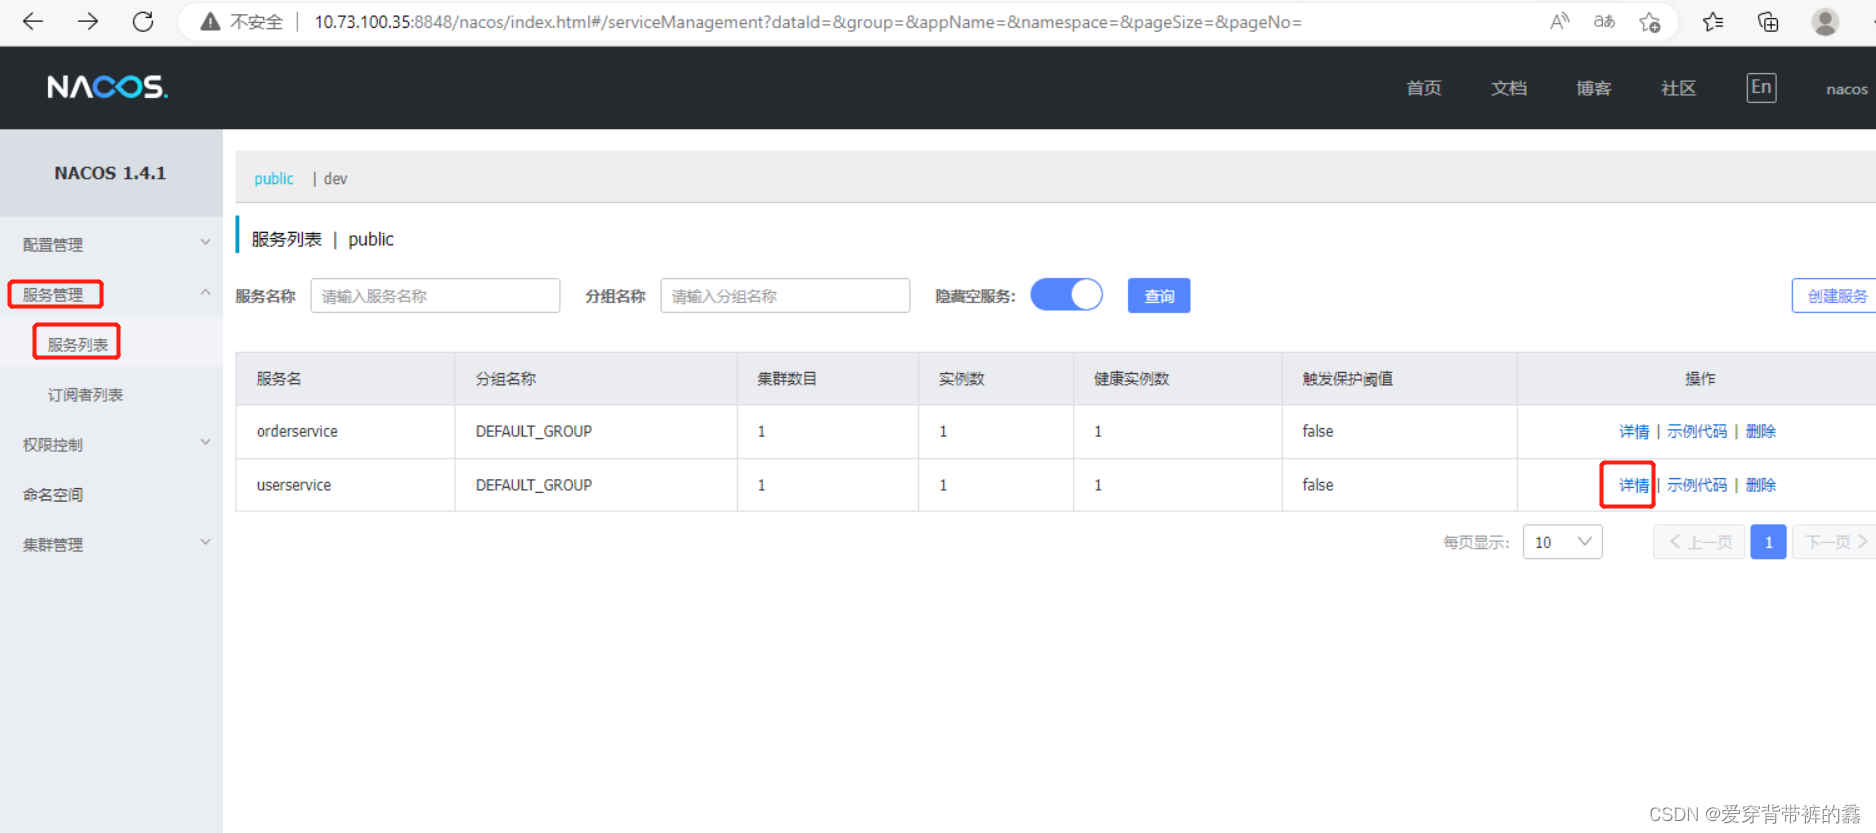Click 删除 for orderservice
1876x833 pixels.
tap(1761, 431)
